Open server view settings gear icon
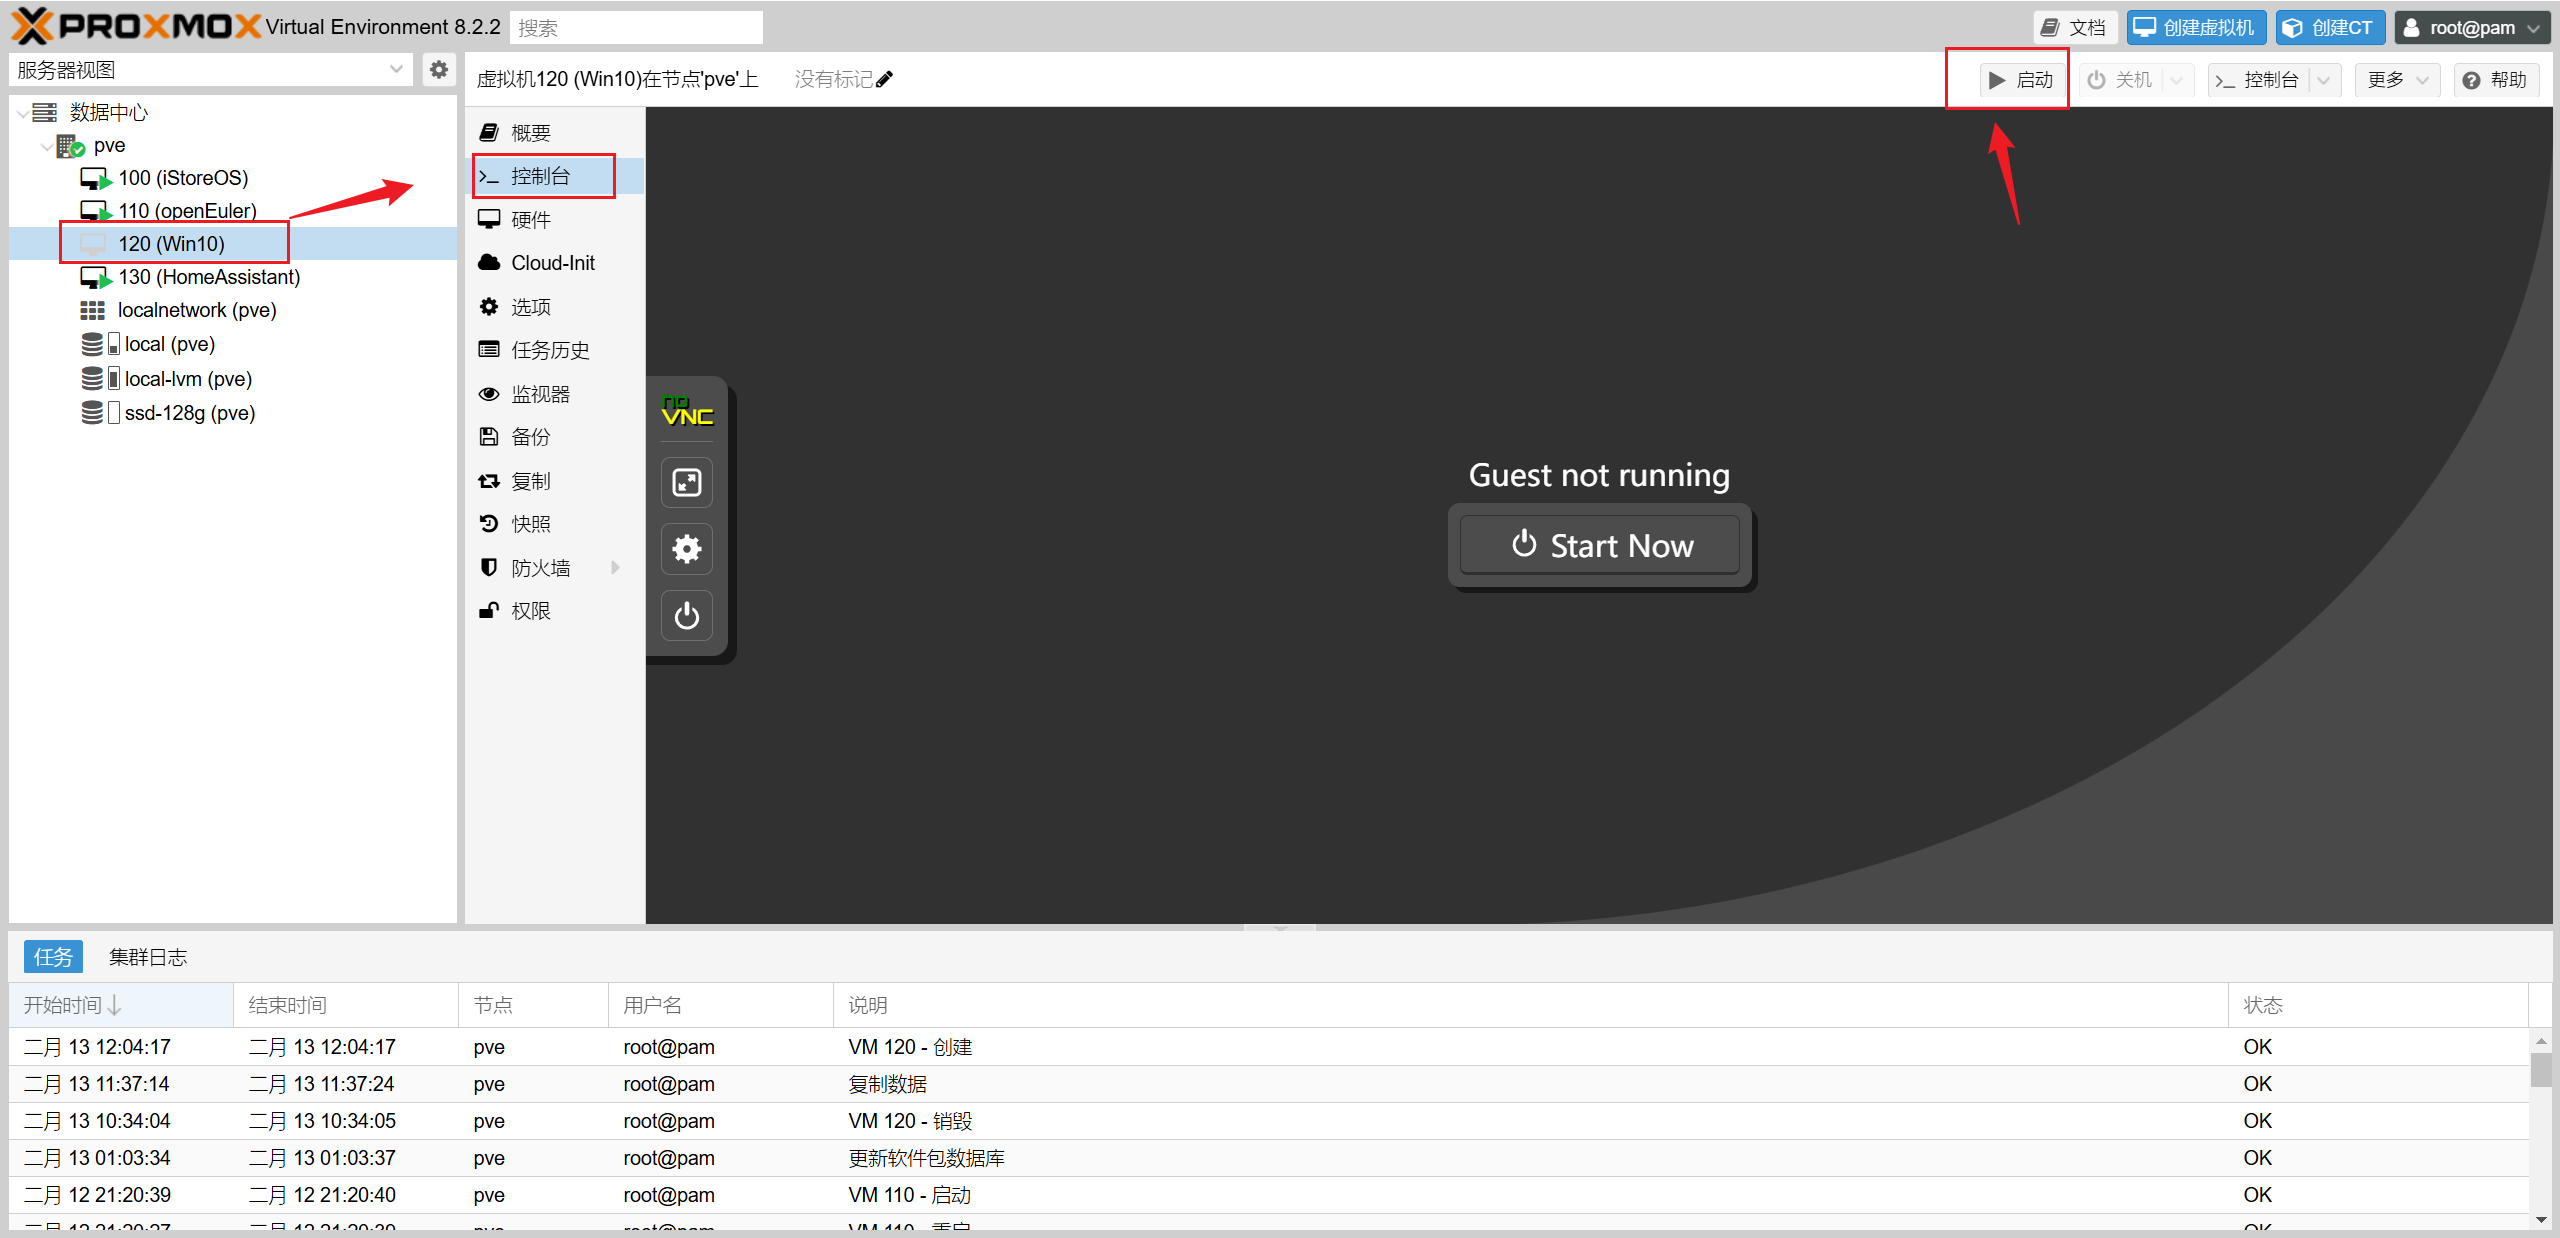Viewport: 2560px width, 1238px height. click(438, 70)
